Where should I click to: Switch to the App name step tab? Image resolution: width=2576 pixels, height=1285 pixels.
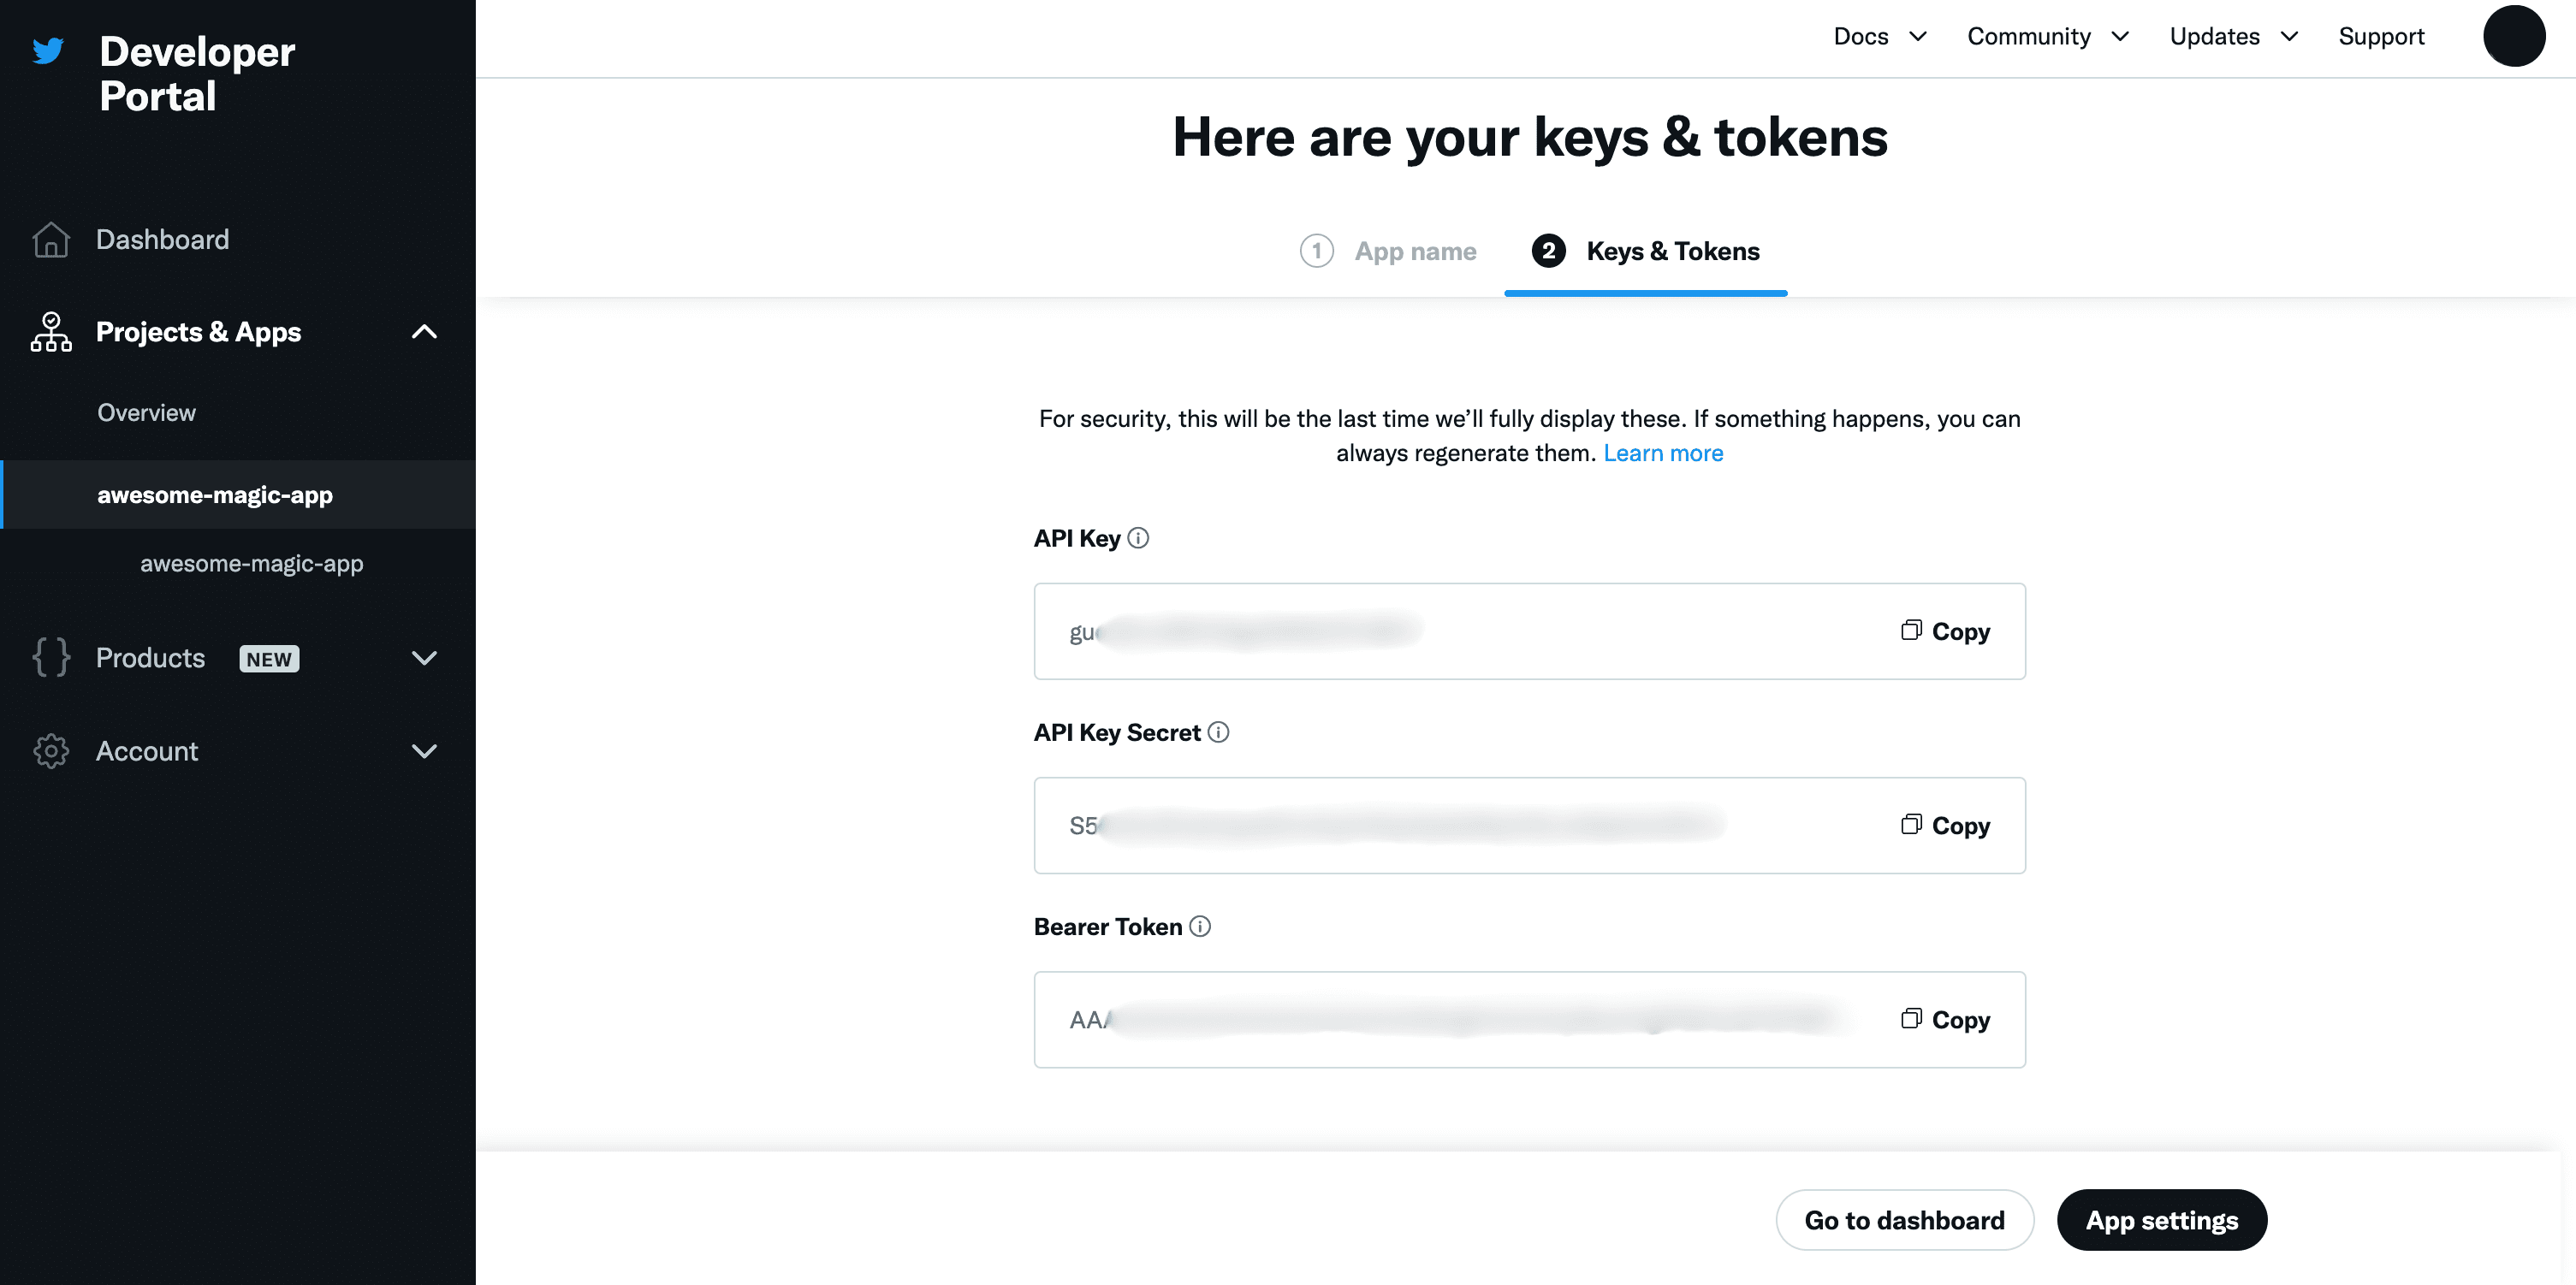coord(1388,251)
